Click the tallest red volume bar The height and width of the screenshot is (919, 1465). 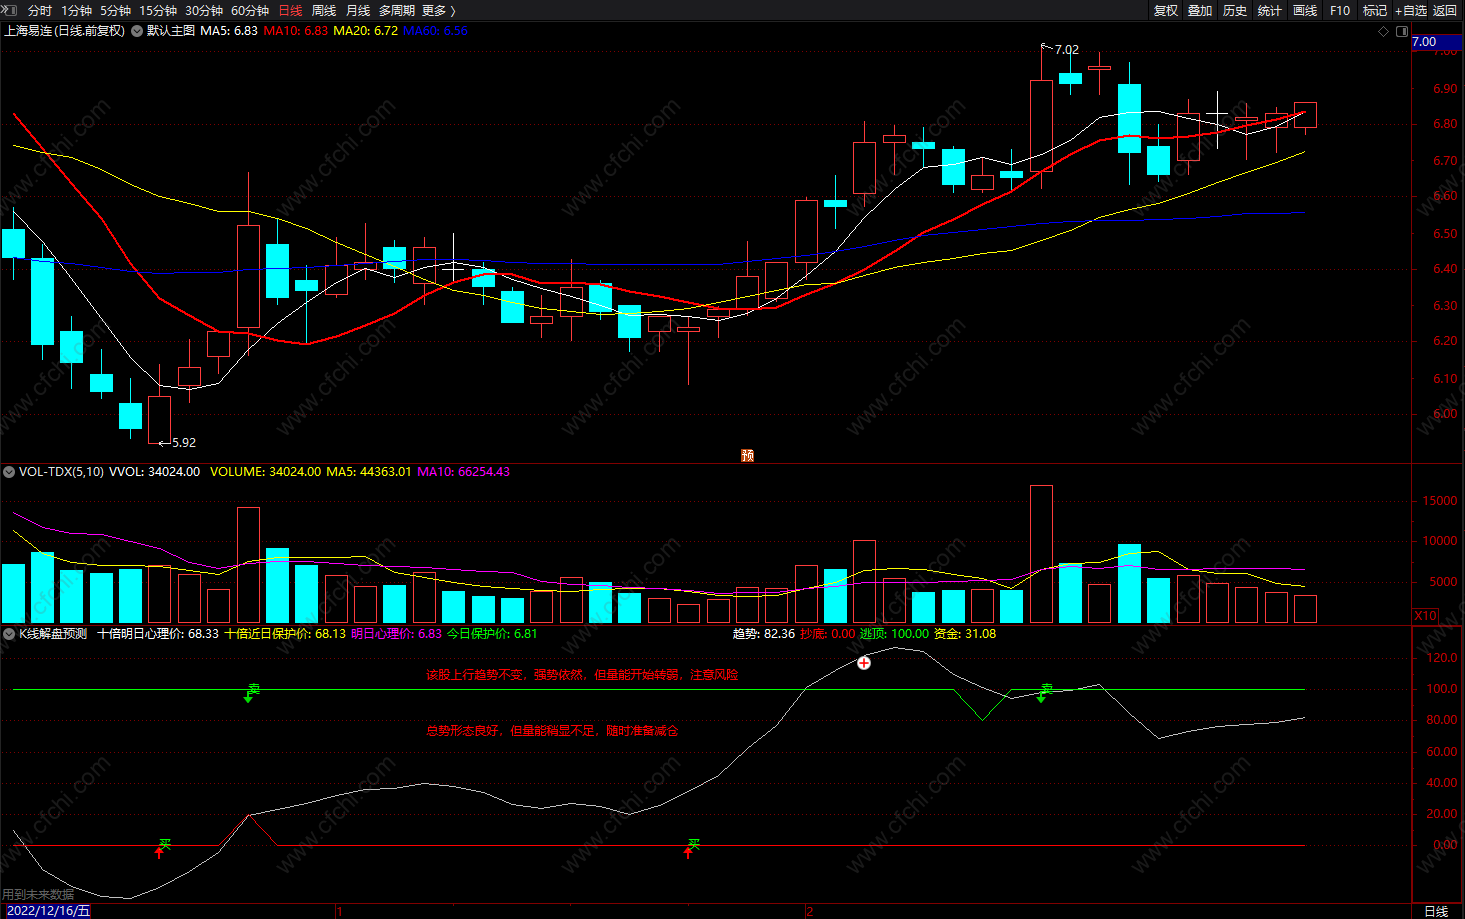1041,554
